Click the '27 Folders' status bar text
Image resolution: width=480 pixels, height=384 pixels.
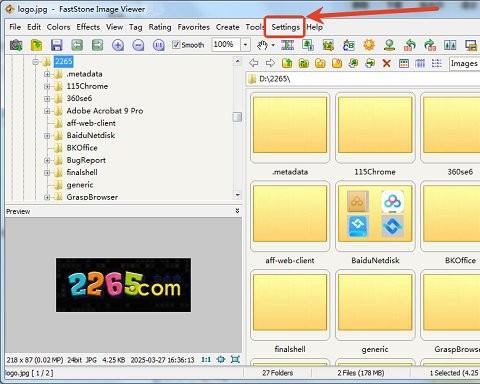tap(277, 373)
